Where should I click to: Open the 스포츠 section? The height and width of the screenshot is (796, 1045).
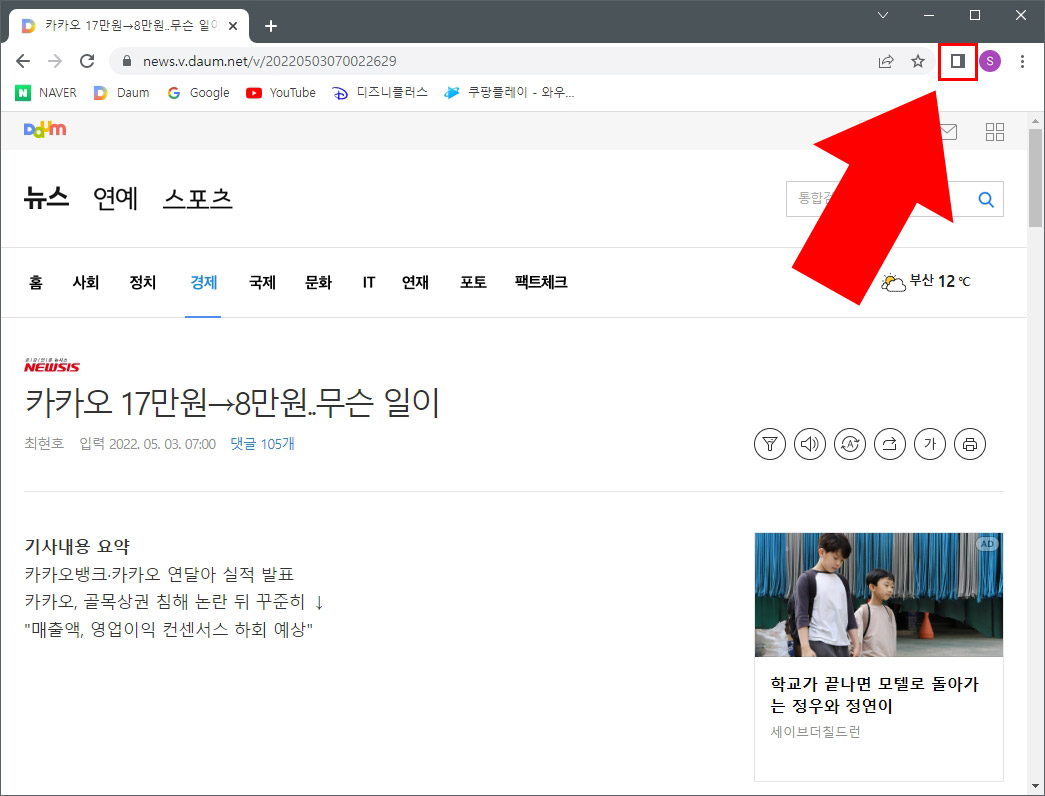pos(197,198)
